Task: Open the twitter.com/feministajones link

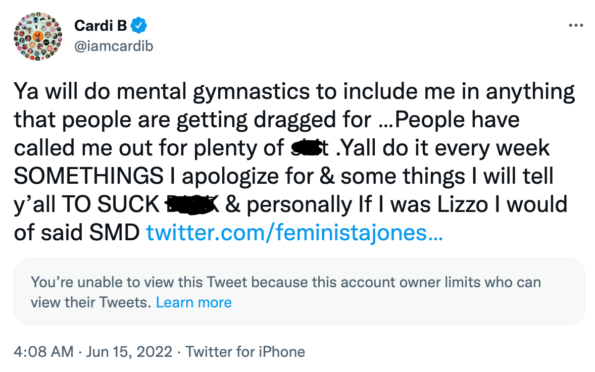Action: point(294,232)
